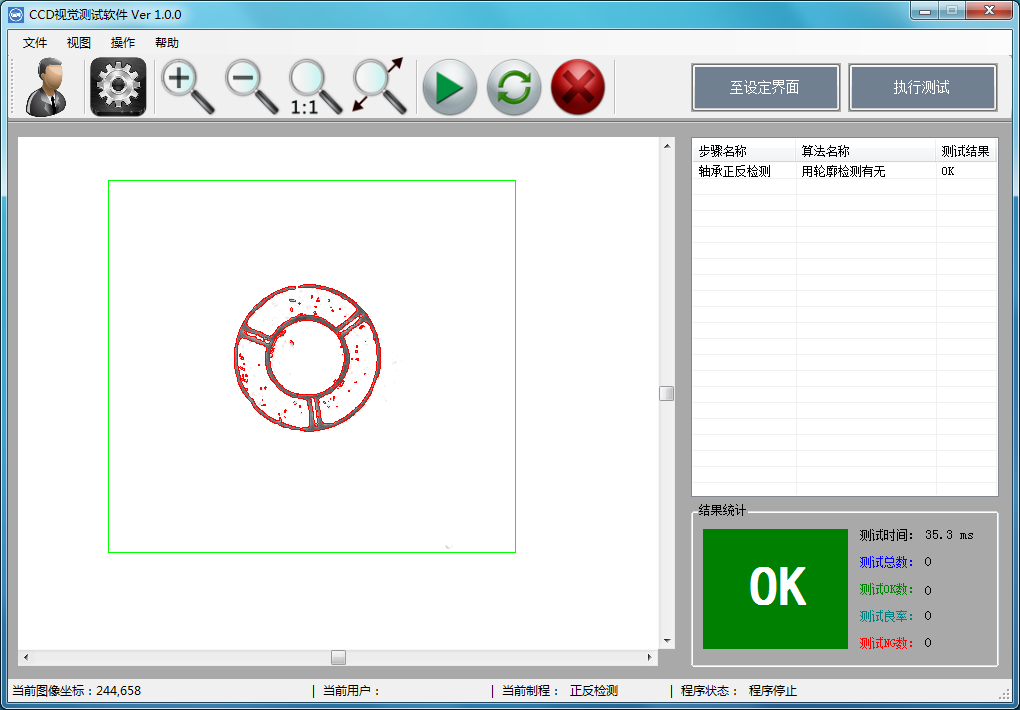
Task: Click the red X stop icon
Action: coord(578,87)
